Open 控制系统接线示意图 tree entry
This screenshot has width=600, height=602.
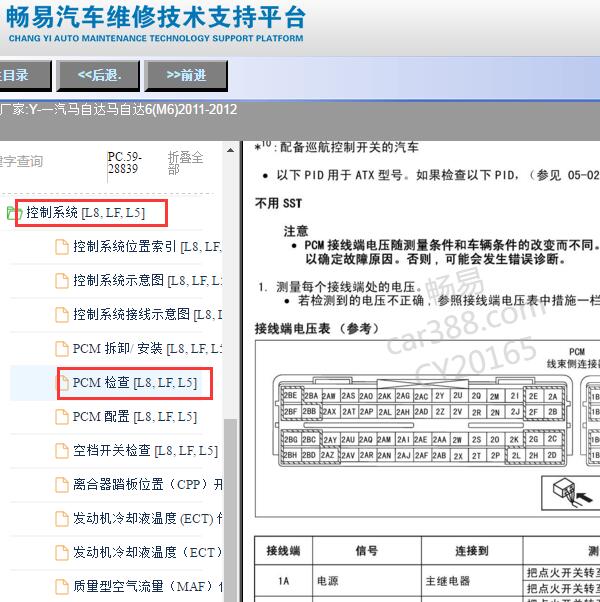click(x=147, y=314)
